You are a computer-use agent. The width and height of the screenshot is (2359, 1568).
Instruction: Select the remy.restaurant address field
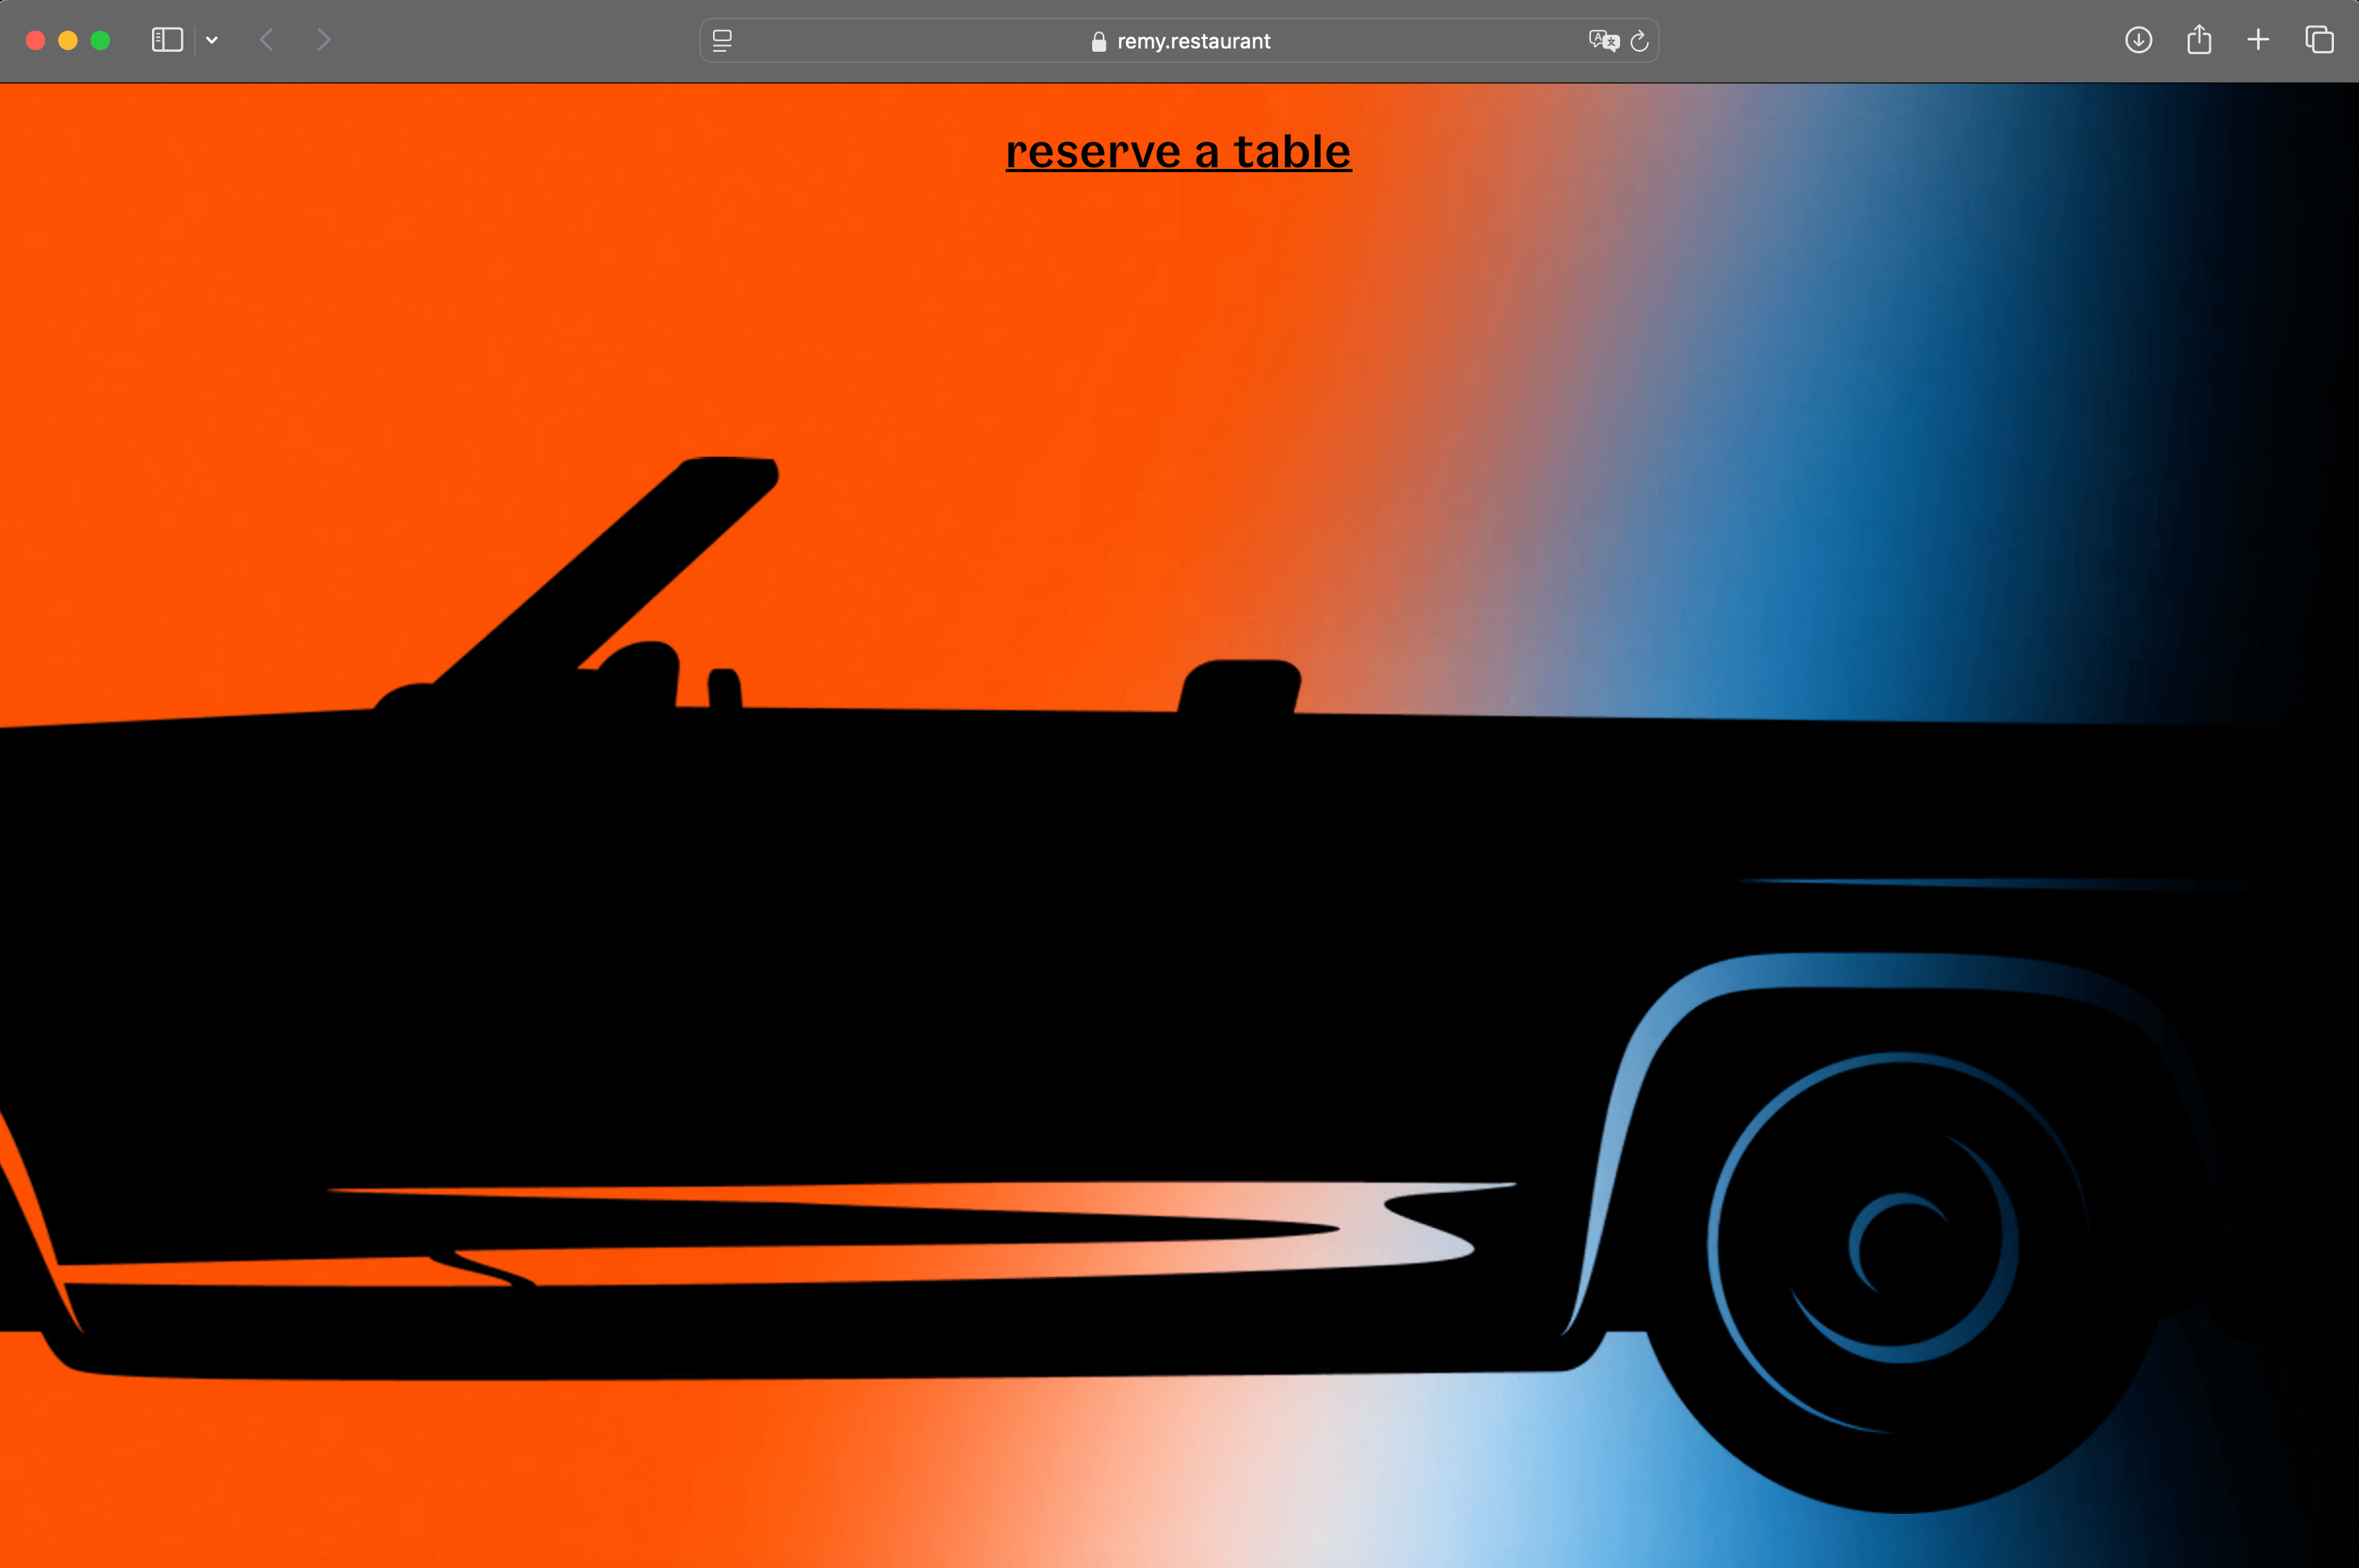[x=1193, y=41]
